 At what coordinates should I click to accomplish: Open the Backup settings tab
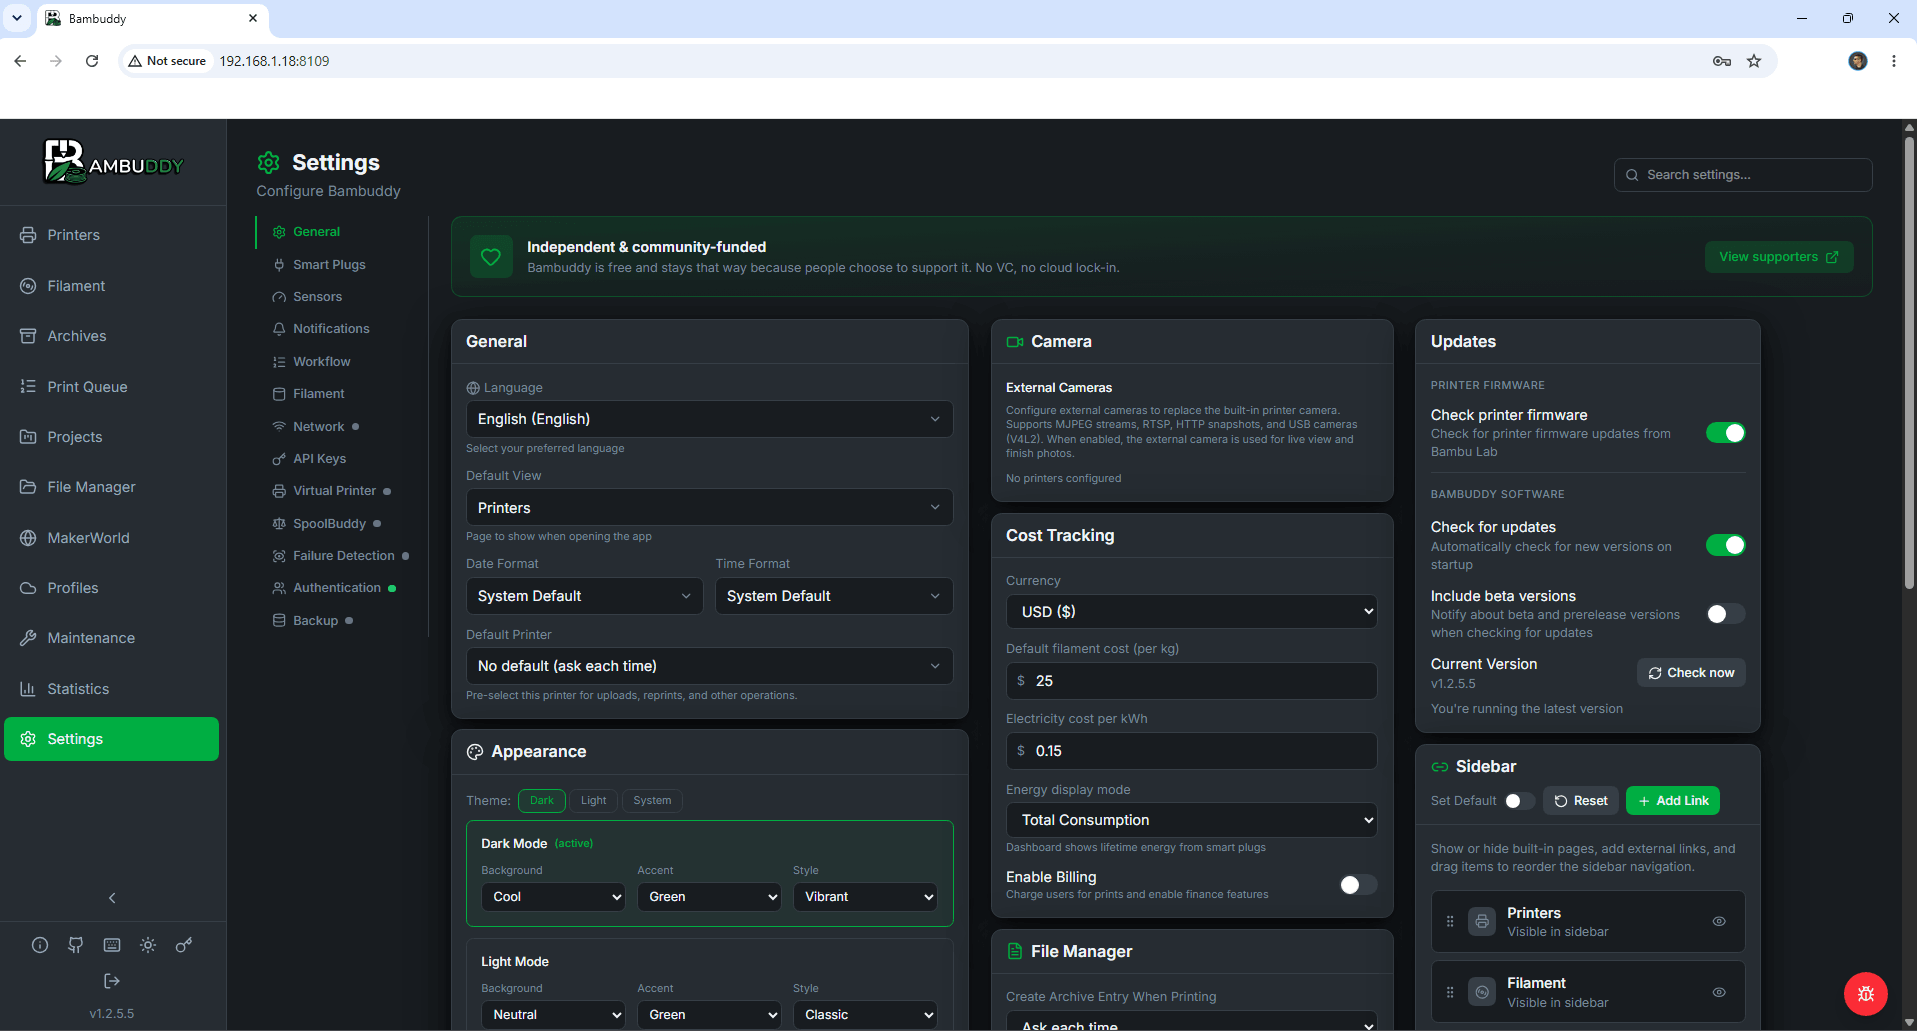coord(315,621)
